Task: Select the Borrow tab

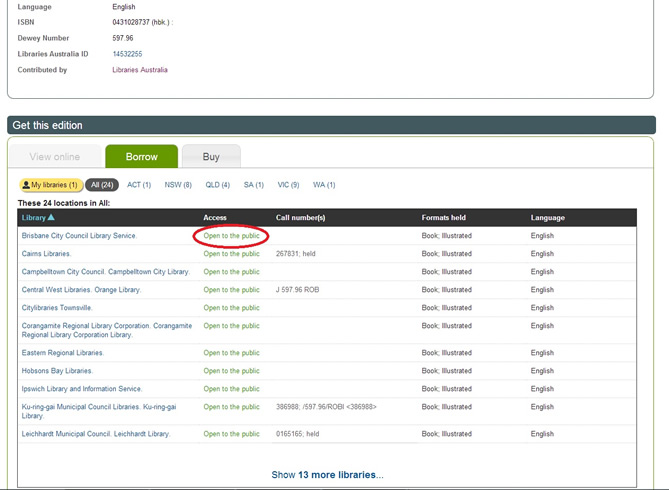Action: point(141,157)
